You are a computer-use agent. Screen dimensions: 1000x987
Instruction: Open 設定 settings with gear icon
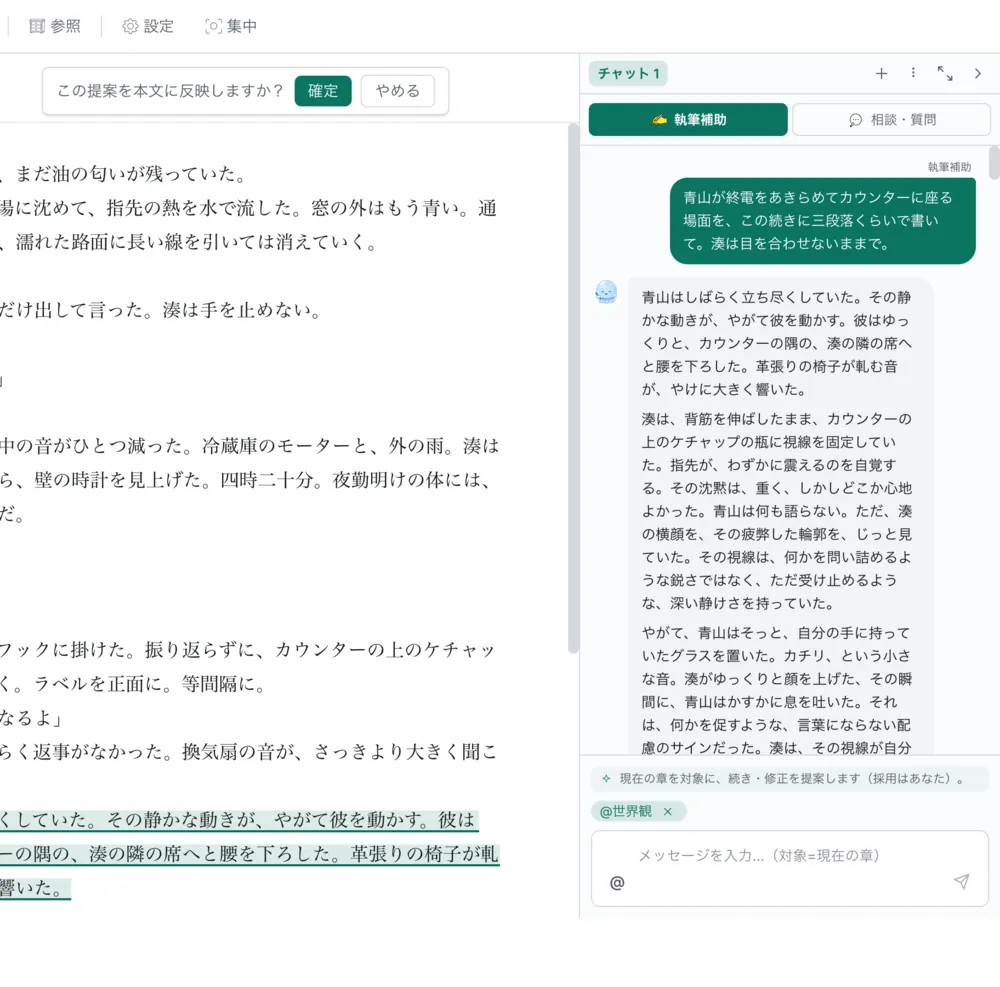[148, 26]
